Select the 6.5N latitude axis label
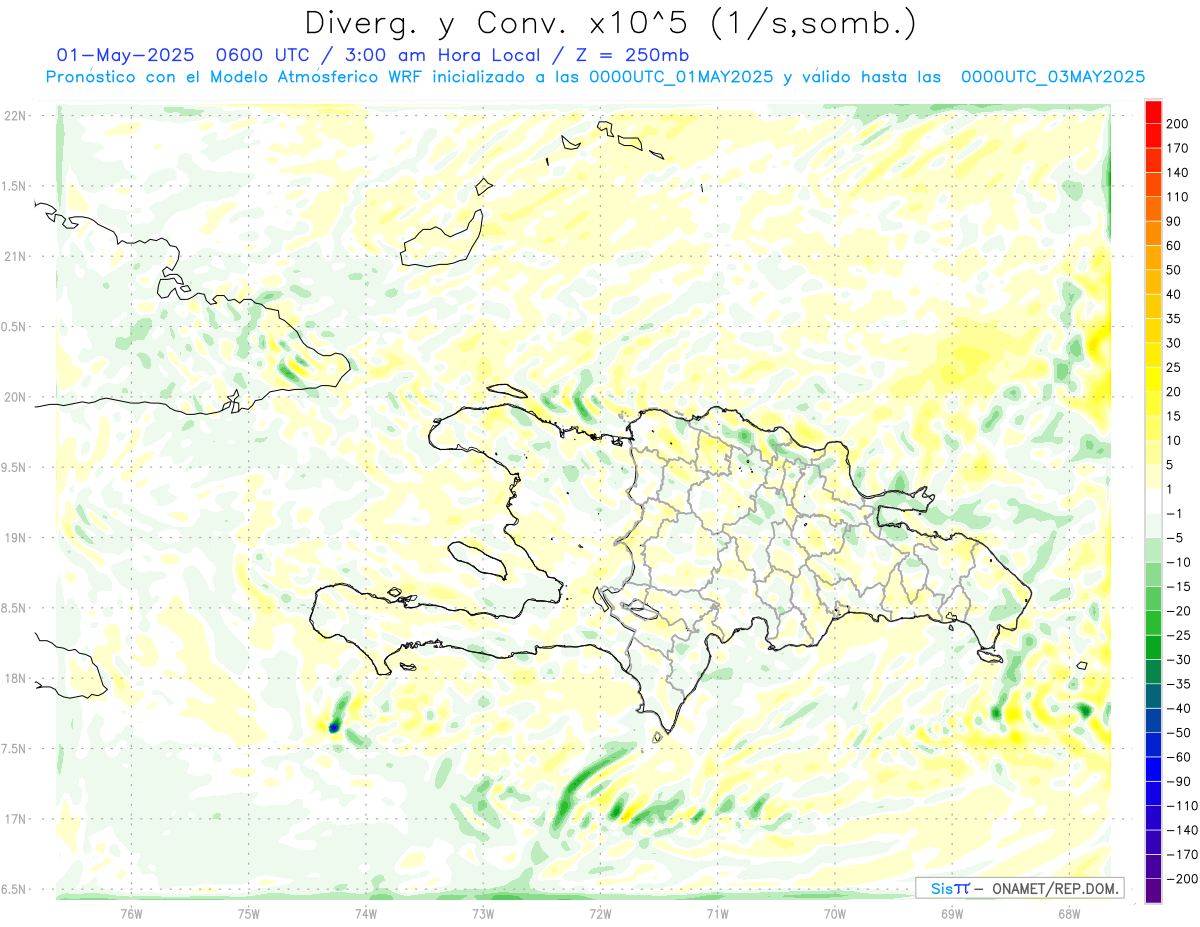Image resolution: width=1200 pixels, height=927 pixels. pyautogui.click(x=15, y=889)
